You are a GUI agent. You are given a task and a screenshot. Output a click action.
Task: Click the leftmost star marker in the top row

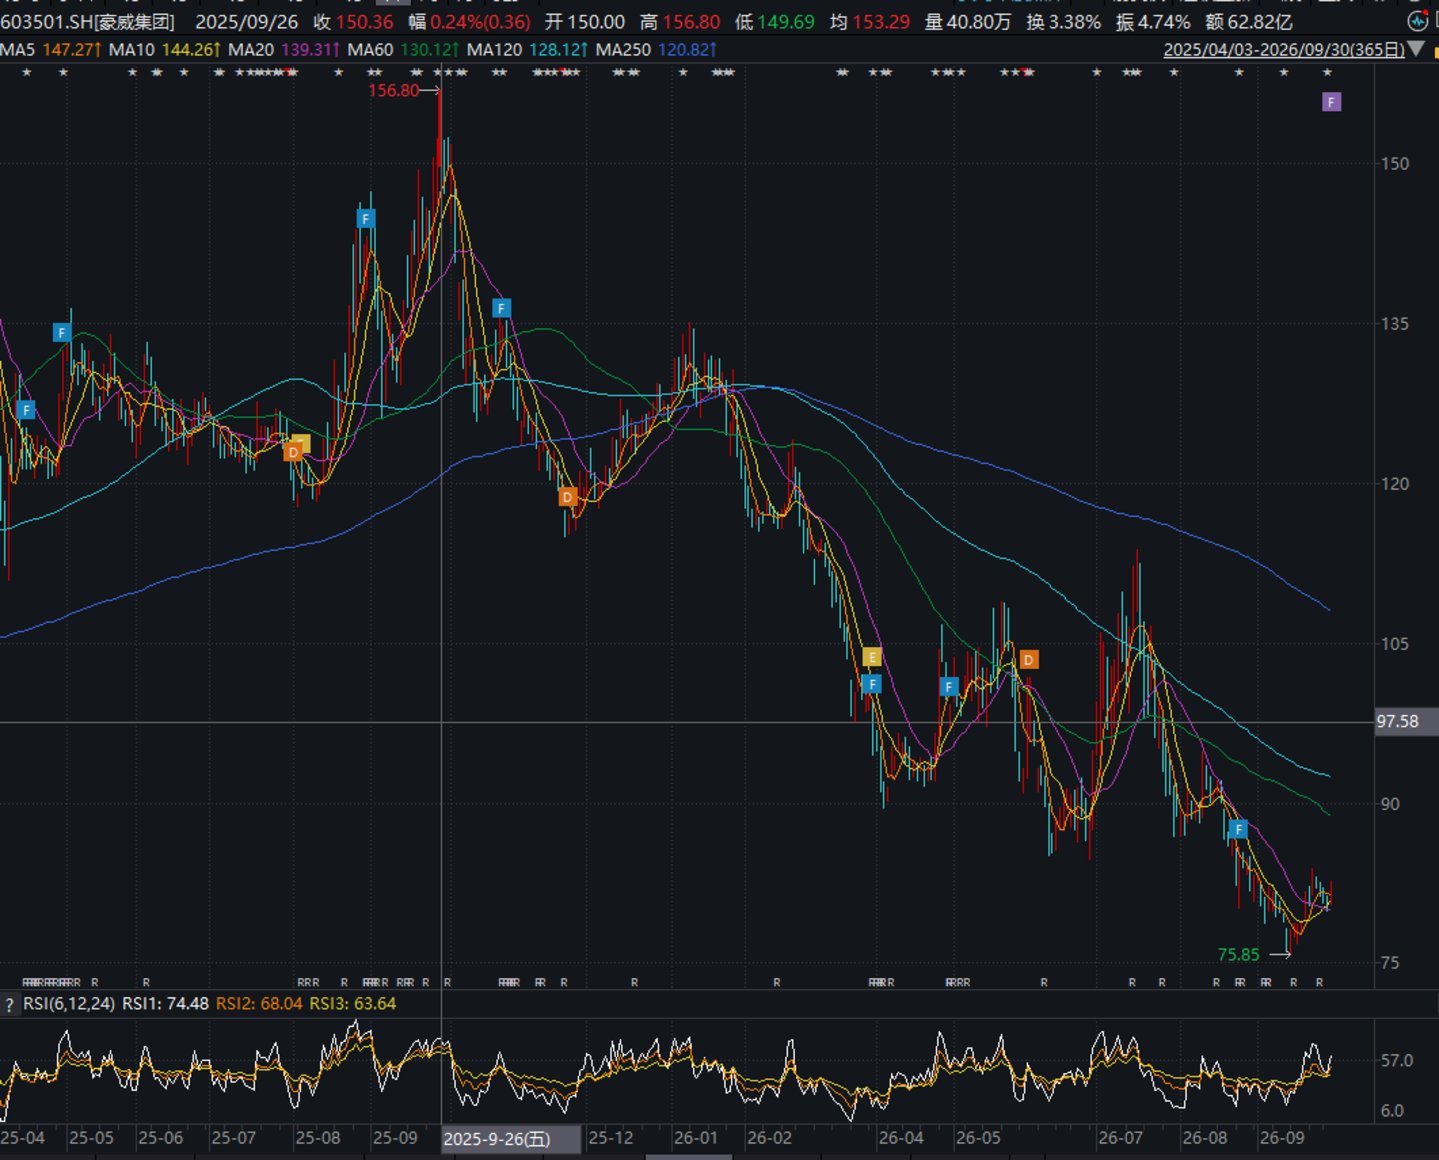click(x=26, y=72)
